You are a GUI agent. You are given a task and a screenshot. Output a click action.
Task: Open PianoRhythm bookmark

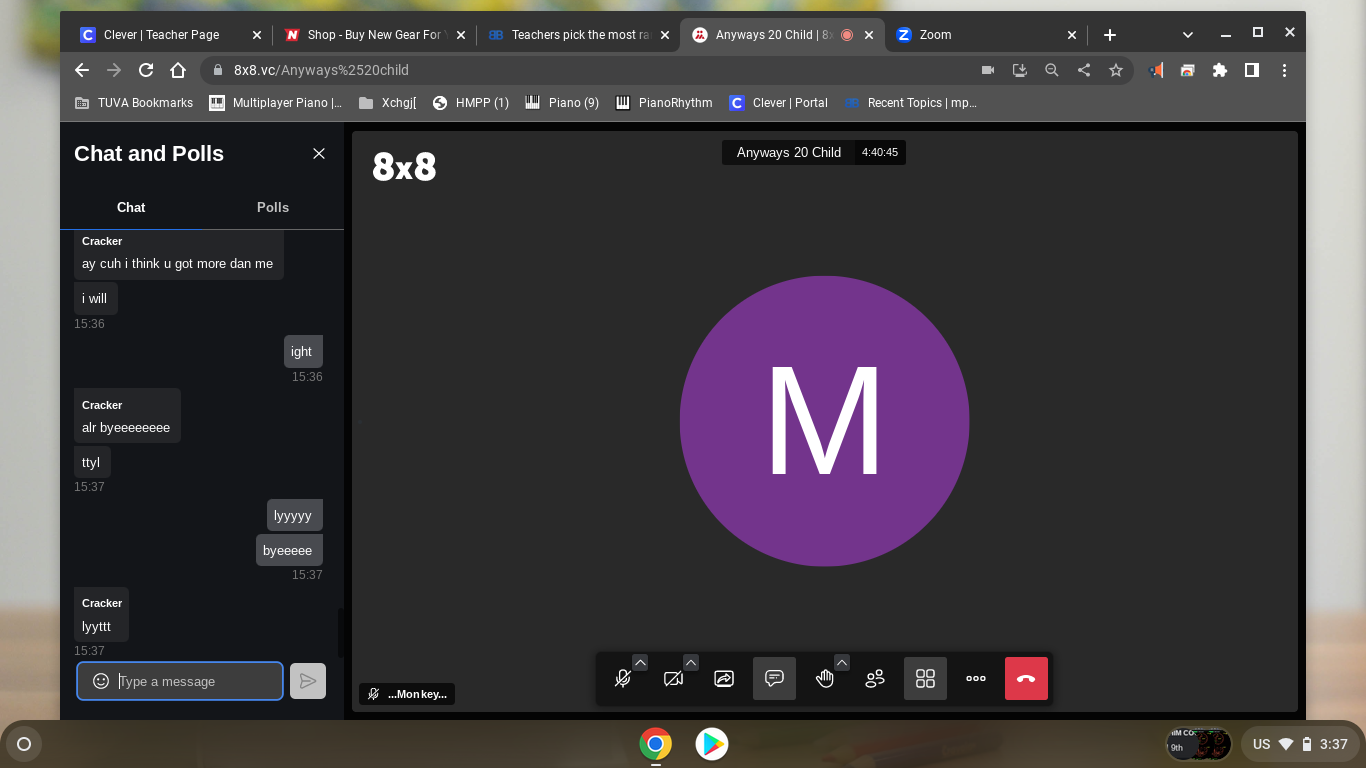pyautogui.click(x=664, y=102)
